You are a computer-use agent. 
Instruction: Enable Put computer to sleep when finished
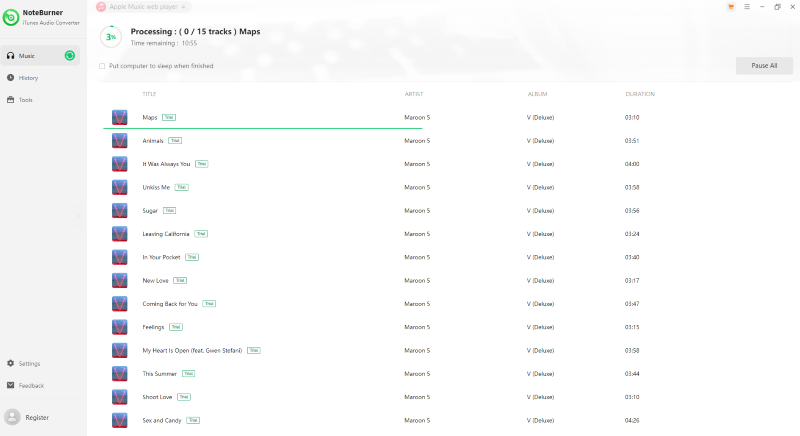click(x=102, y=66)
